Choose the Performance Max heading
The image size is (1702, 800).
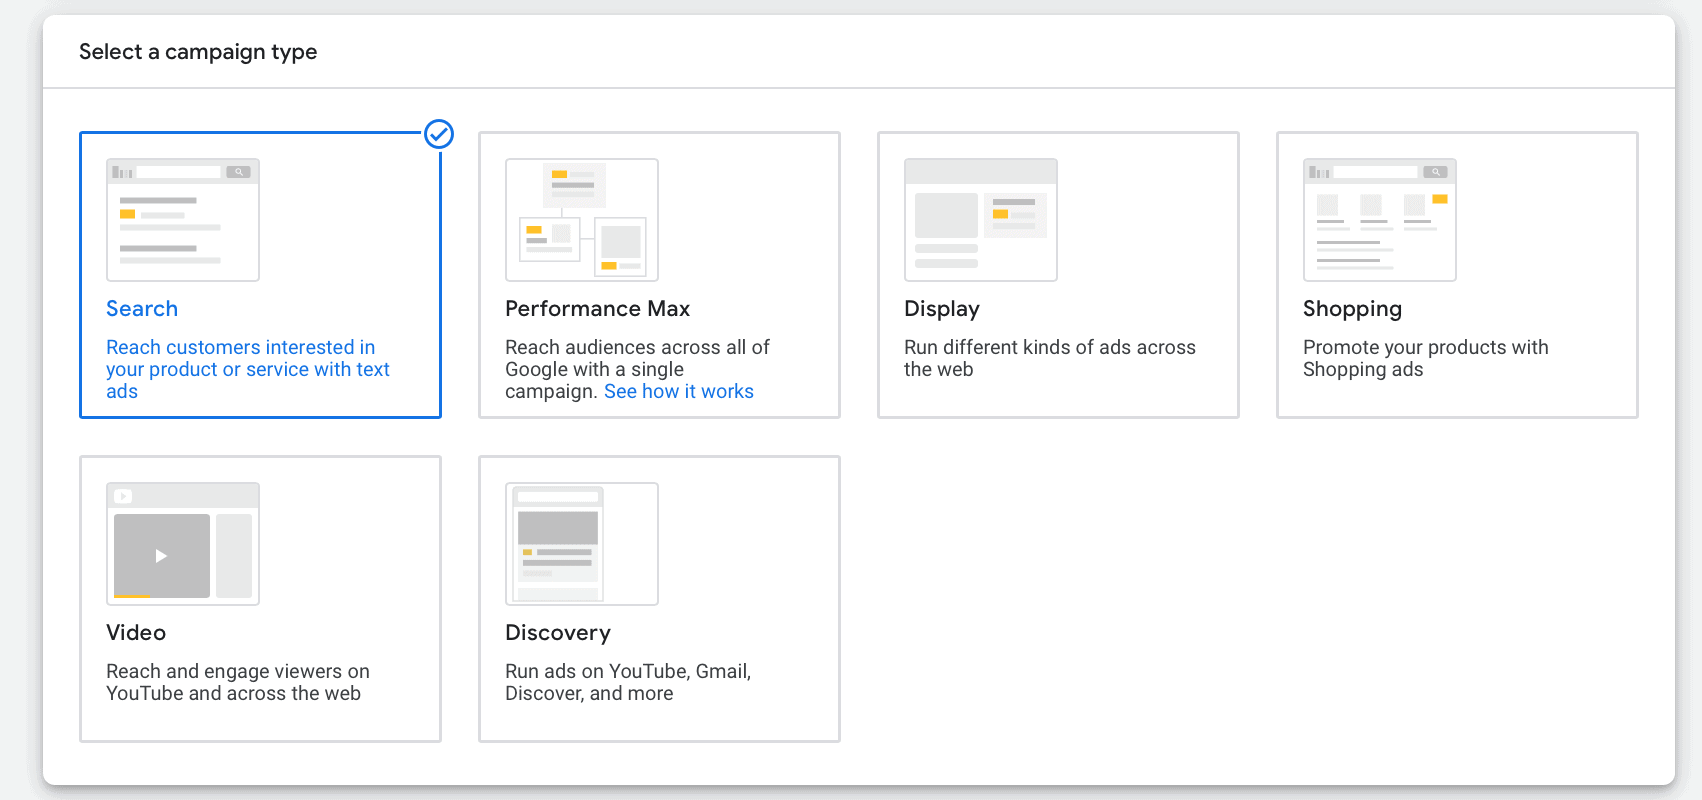(x=598, y=309)
